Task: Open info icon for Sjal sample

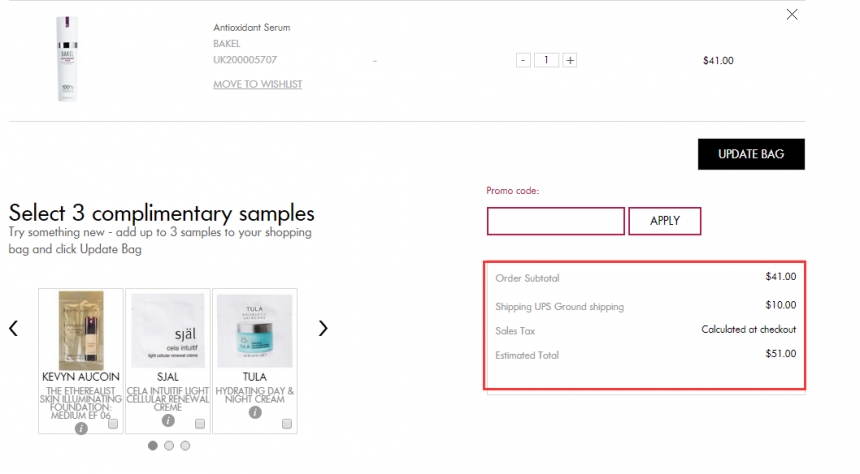Action: (168, 420)
